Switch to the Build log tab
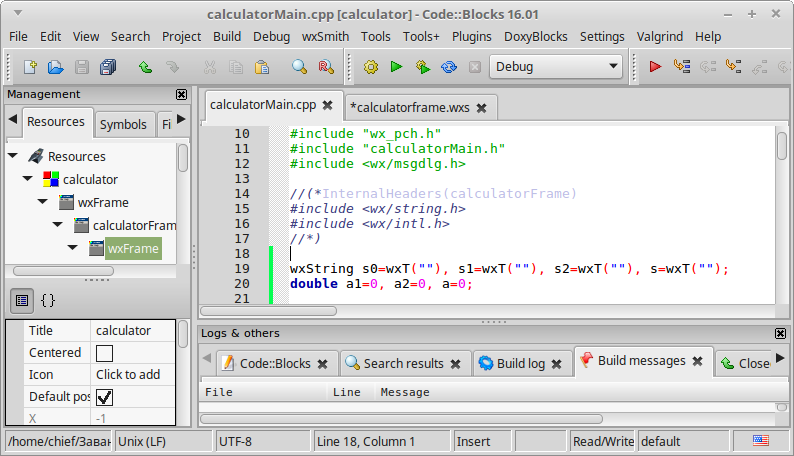 click(x=521, y=364)
